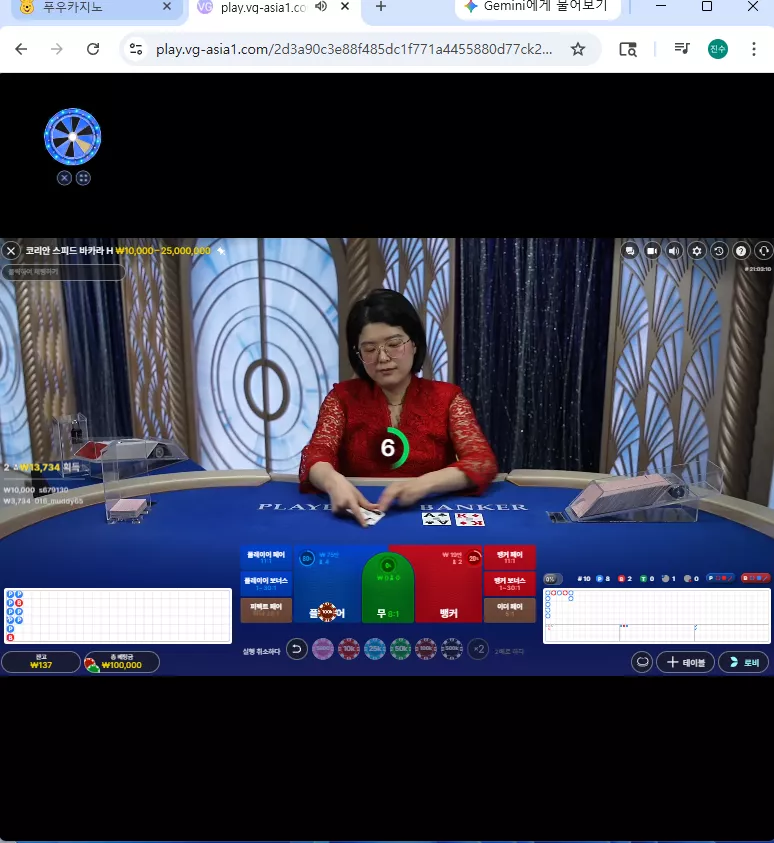Bet on 이더 페어 5:1
The height and width of the screenshot is (843, 774).
click(x=510, y=610)
